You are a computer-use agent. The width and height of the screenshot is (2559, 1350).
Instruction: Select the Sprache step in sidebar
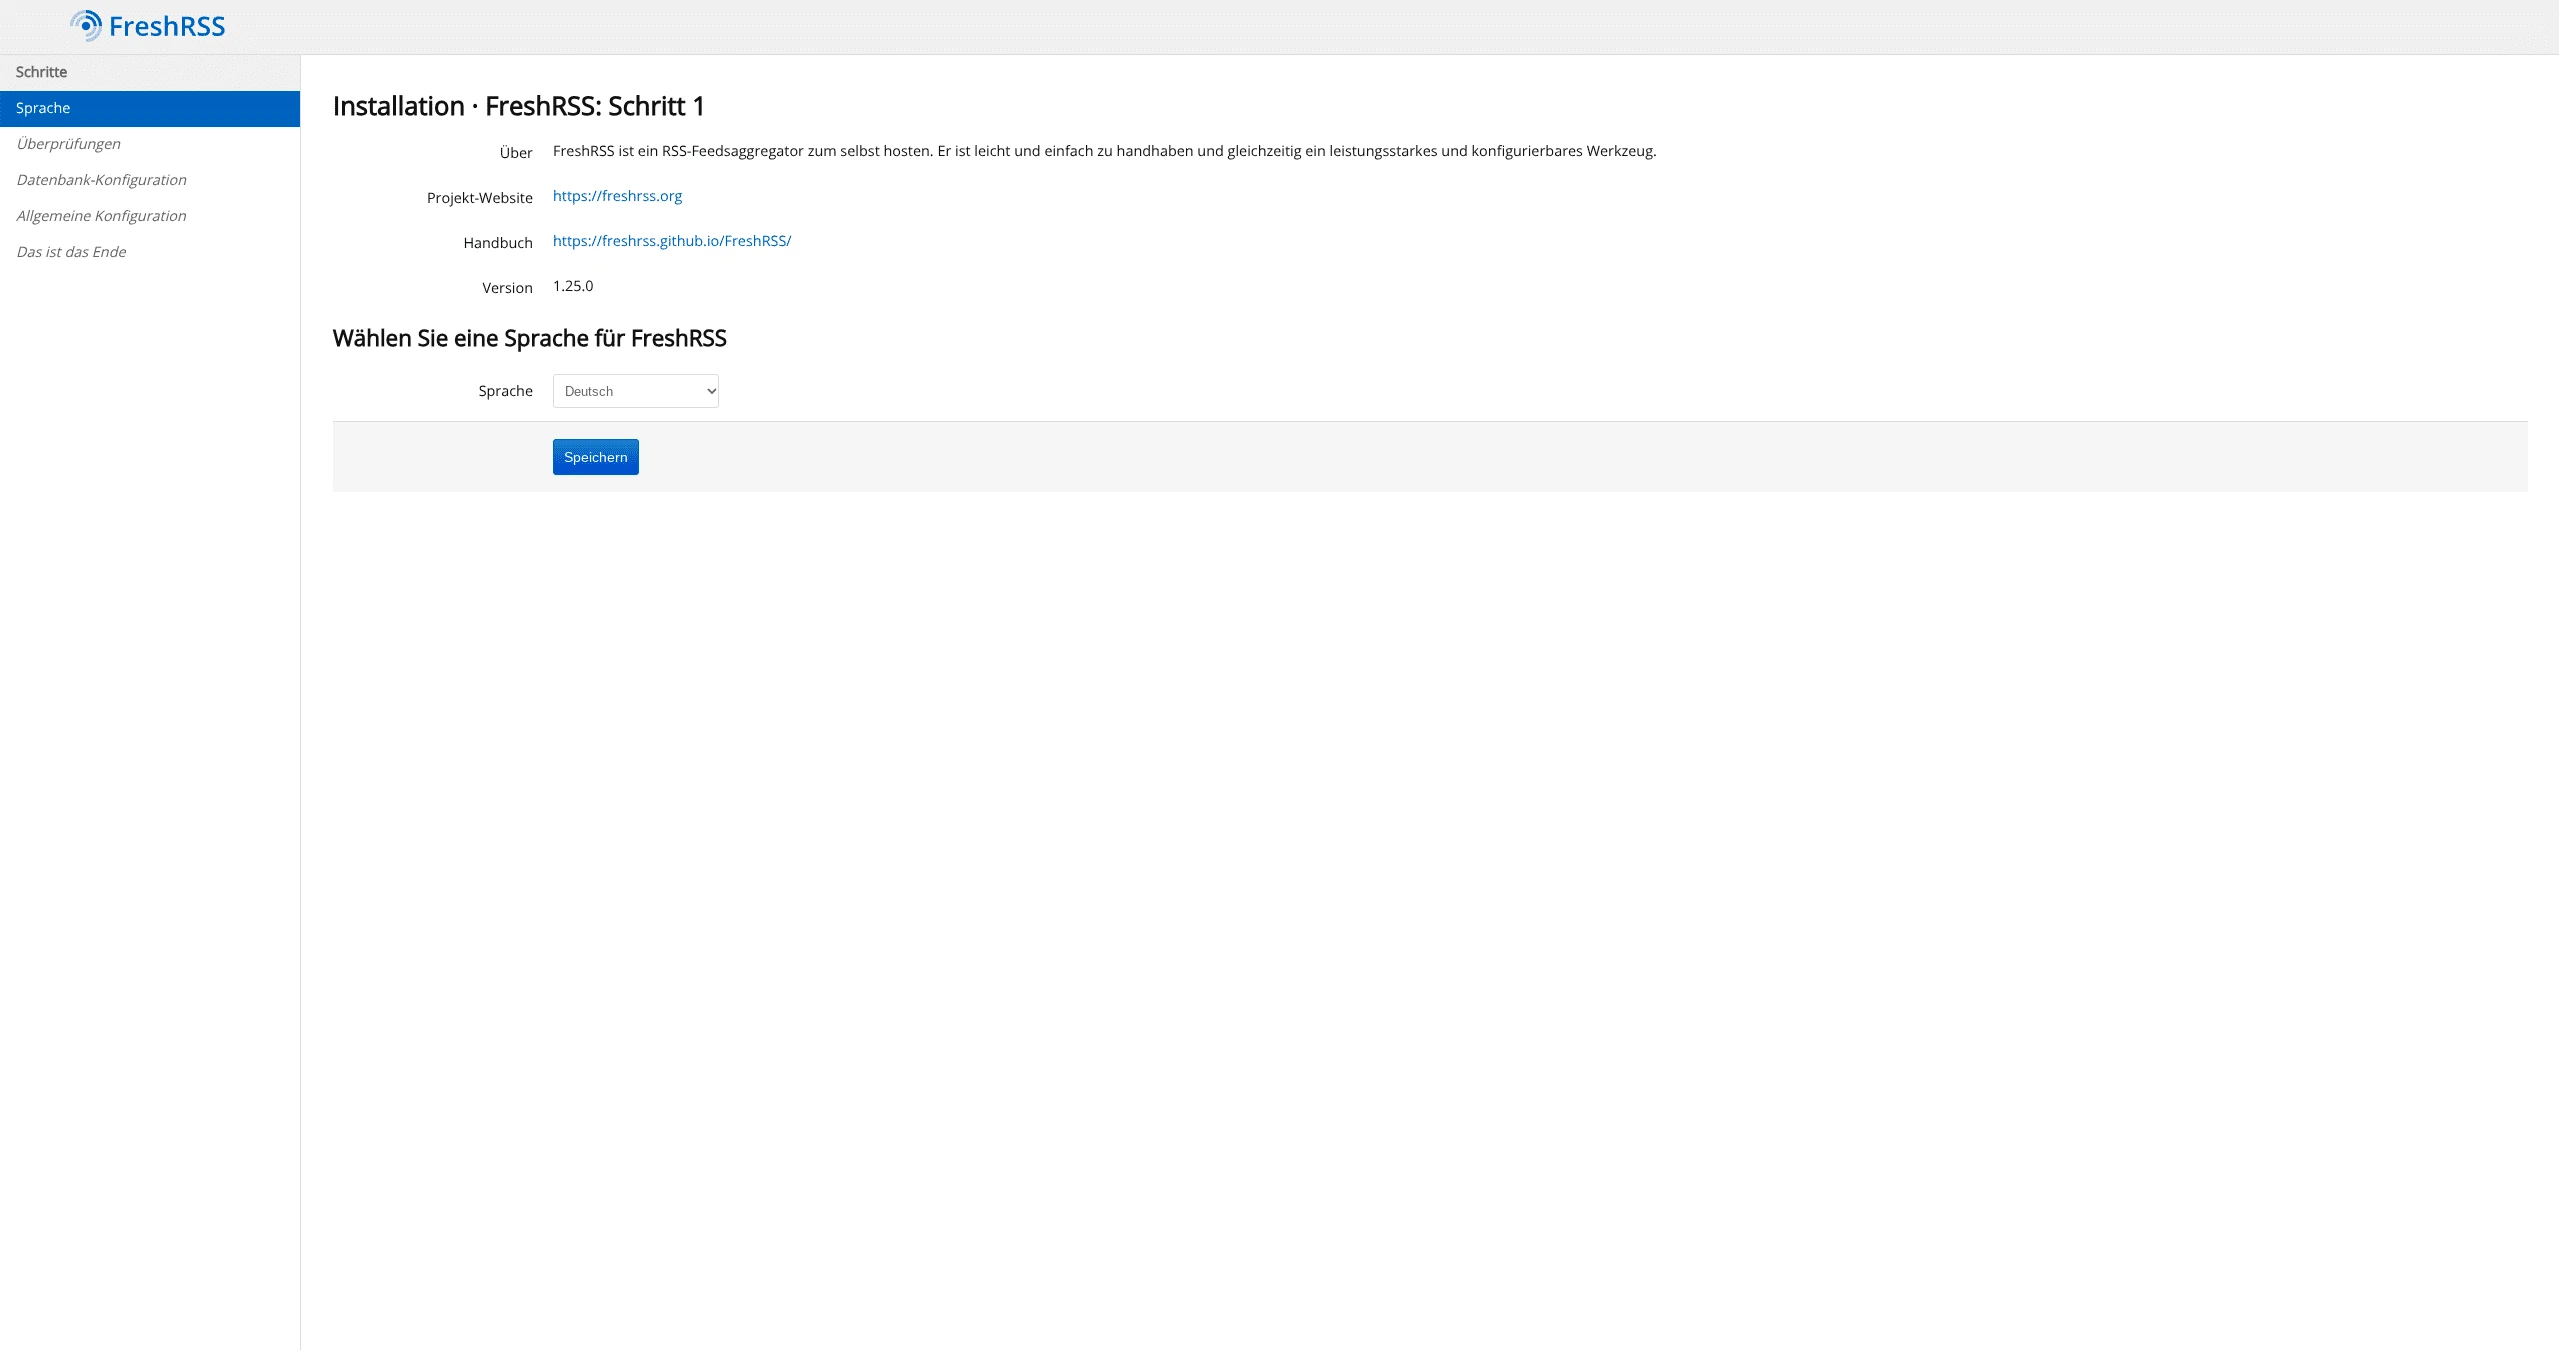[x=150, y=108]
